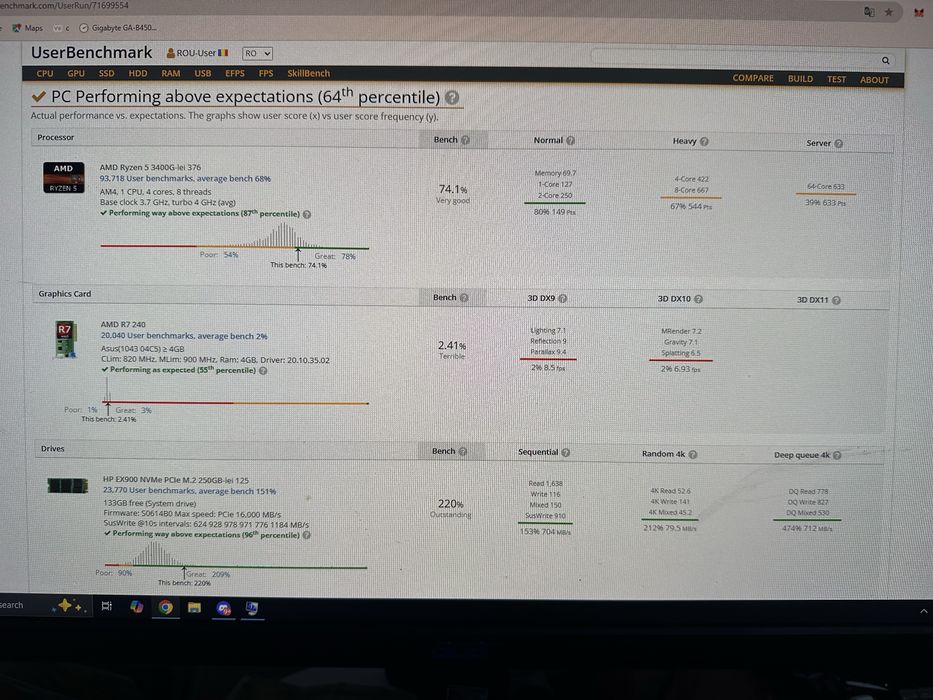Click the UserBenchmark site logo
This screenshot has width=933, height=700.
coord(92,52)
